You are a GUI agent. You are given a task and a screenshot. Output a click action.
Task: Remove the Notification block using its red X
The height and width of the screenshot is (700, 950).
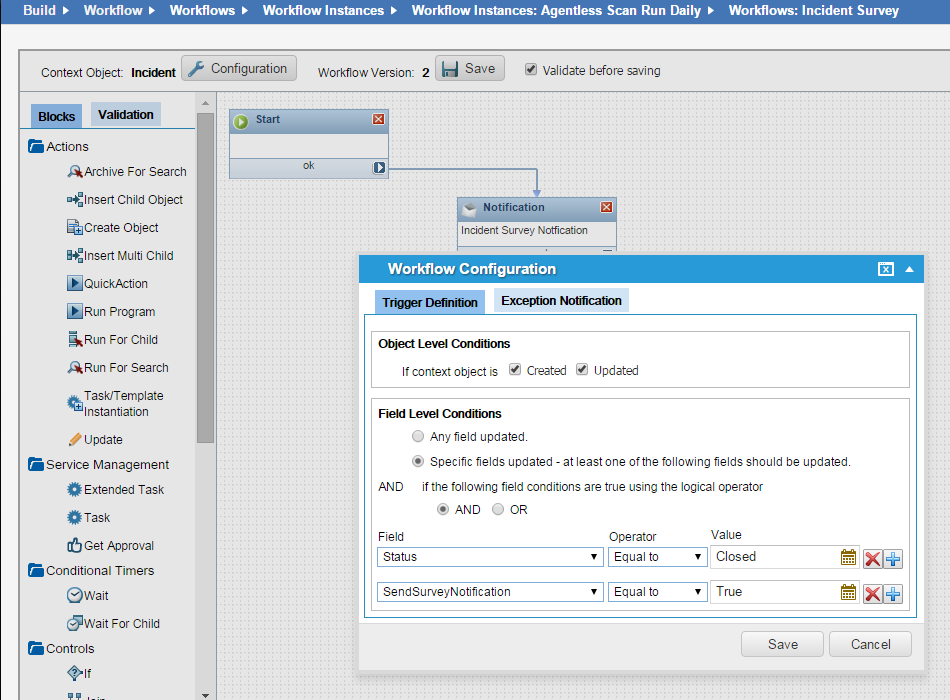point(606,207)
